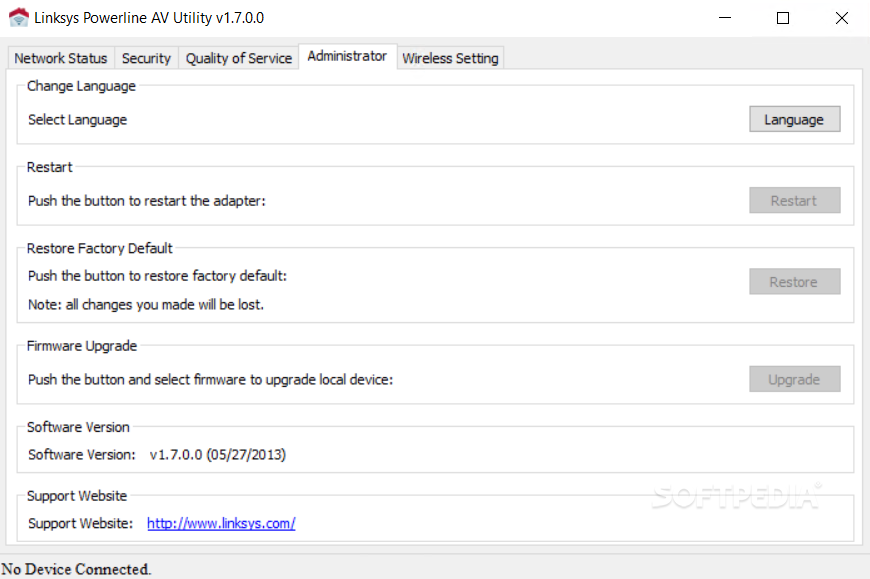Switch to the Network Status tab
The image size is (870, 579).
coord(60,58)
